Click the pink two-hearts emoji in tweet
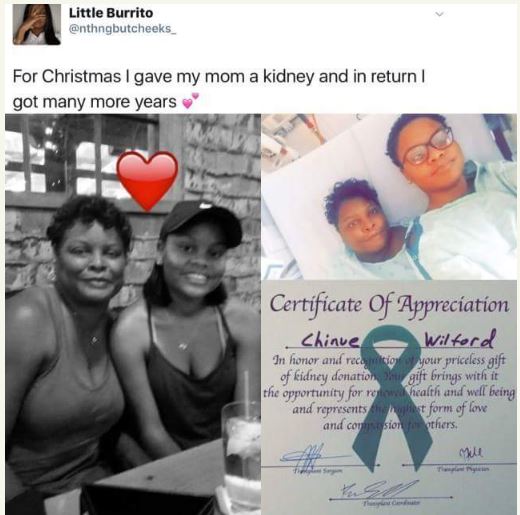This screenshot has height=515, width=520. [x=191, y=101]
